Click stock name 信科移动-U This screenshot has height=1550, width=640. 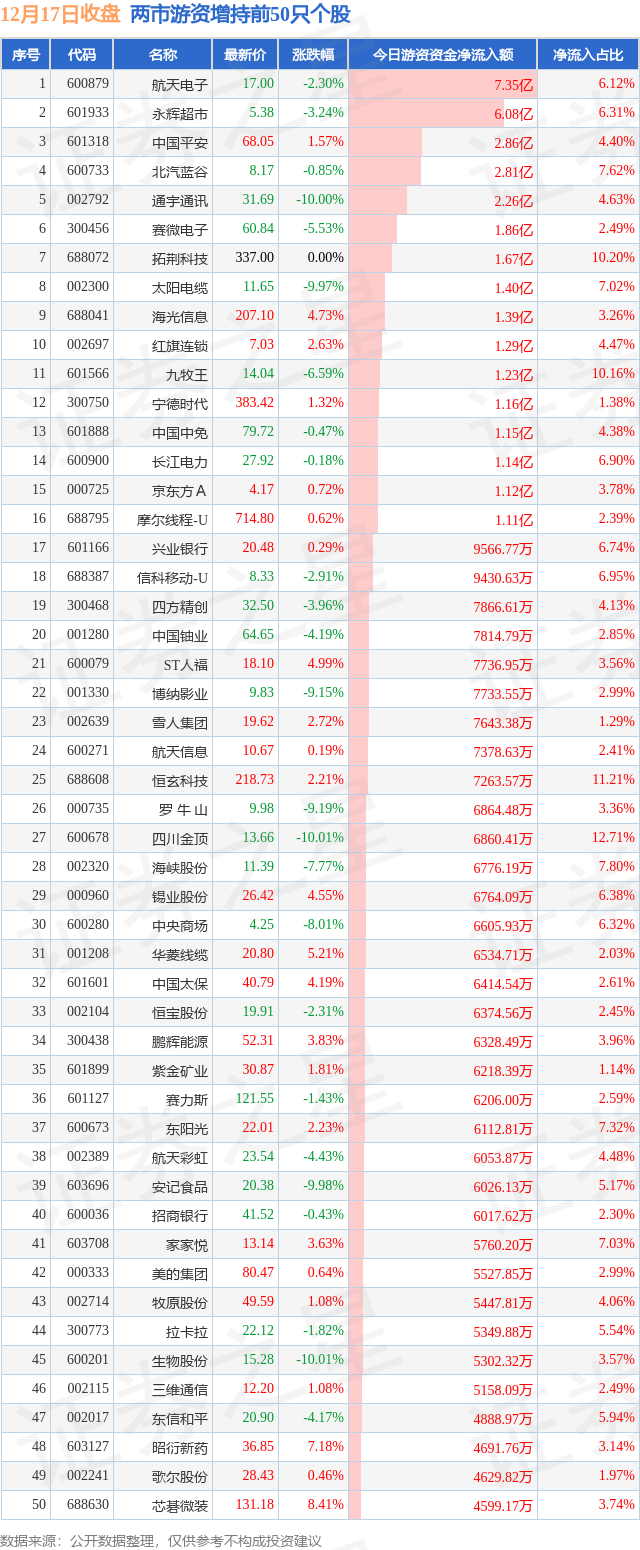click(x=173, y=577)
